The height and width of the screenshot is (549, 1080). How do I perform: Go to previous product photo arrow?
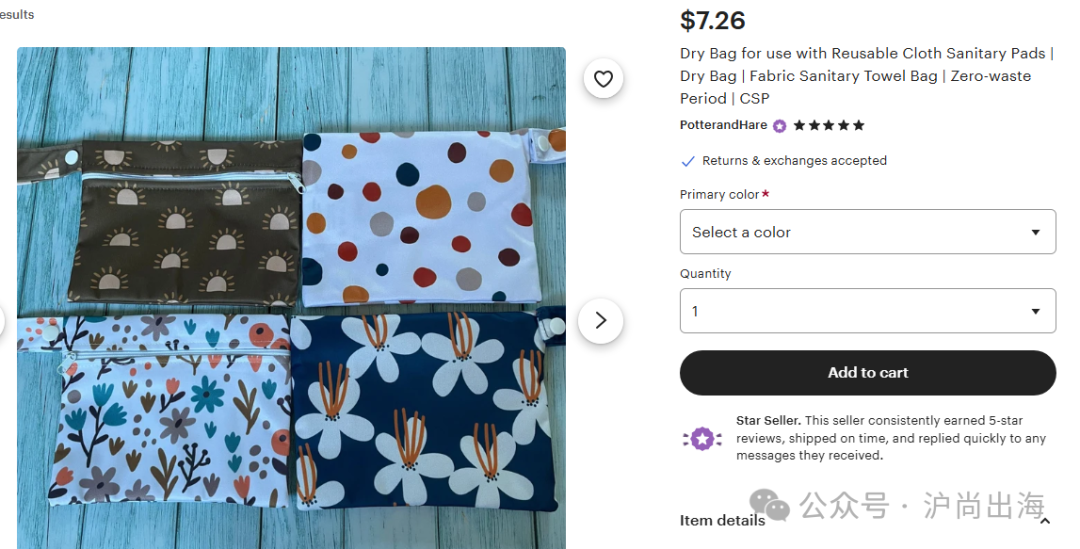(x=3, y=321)
